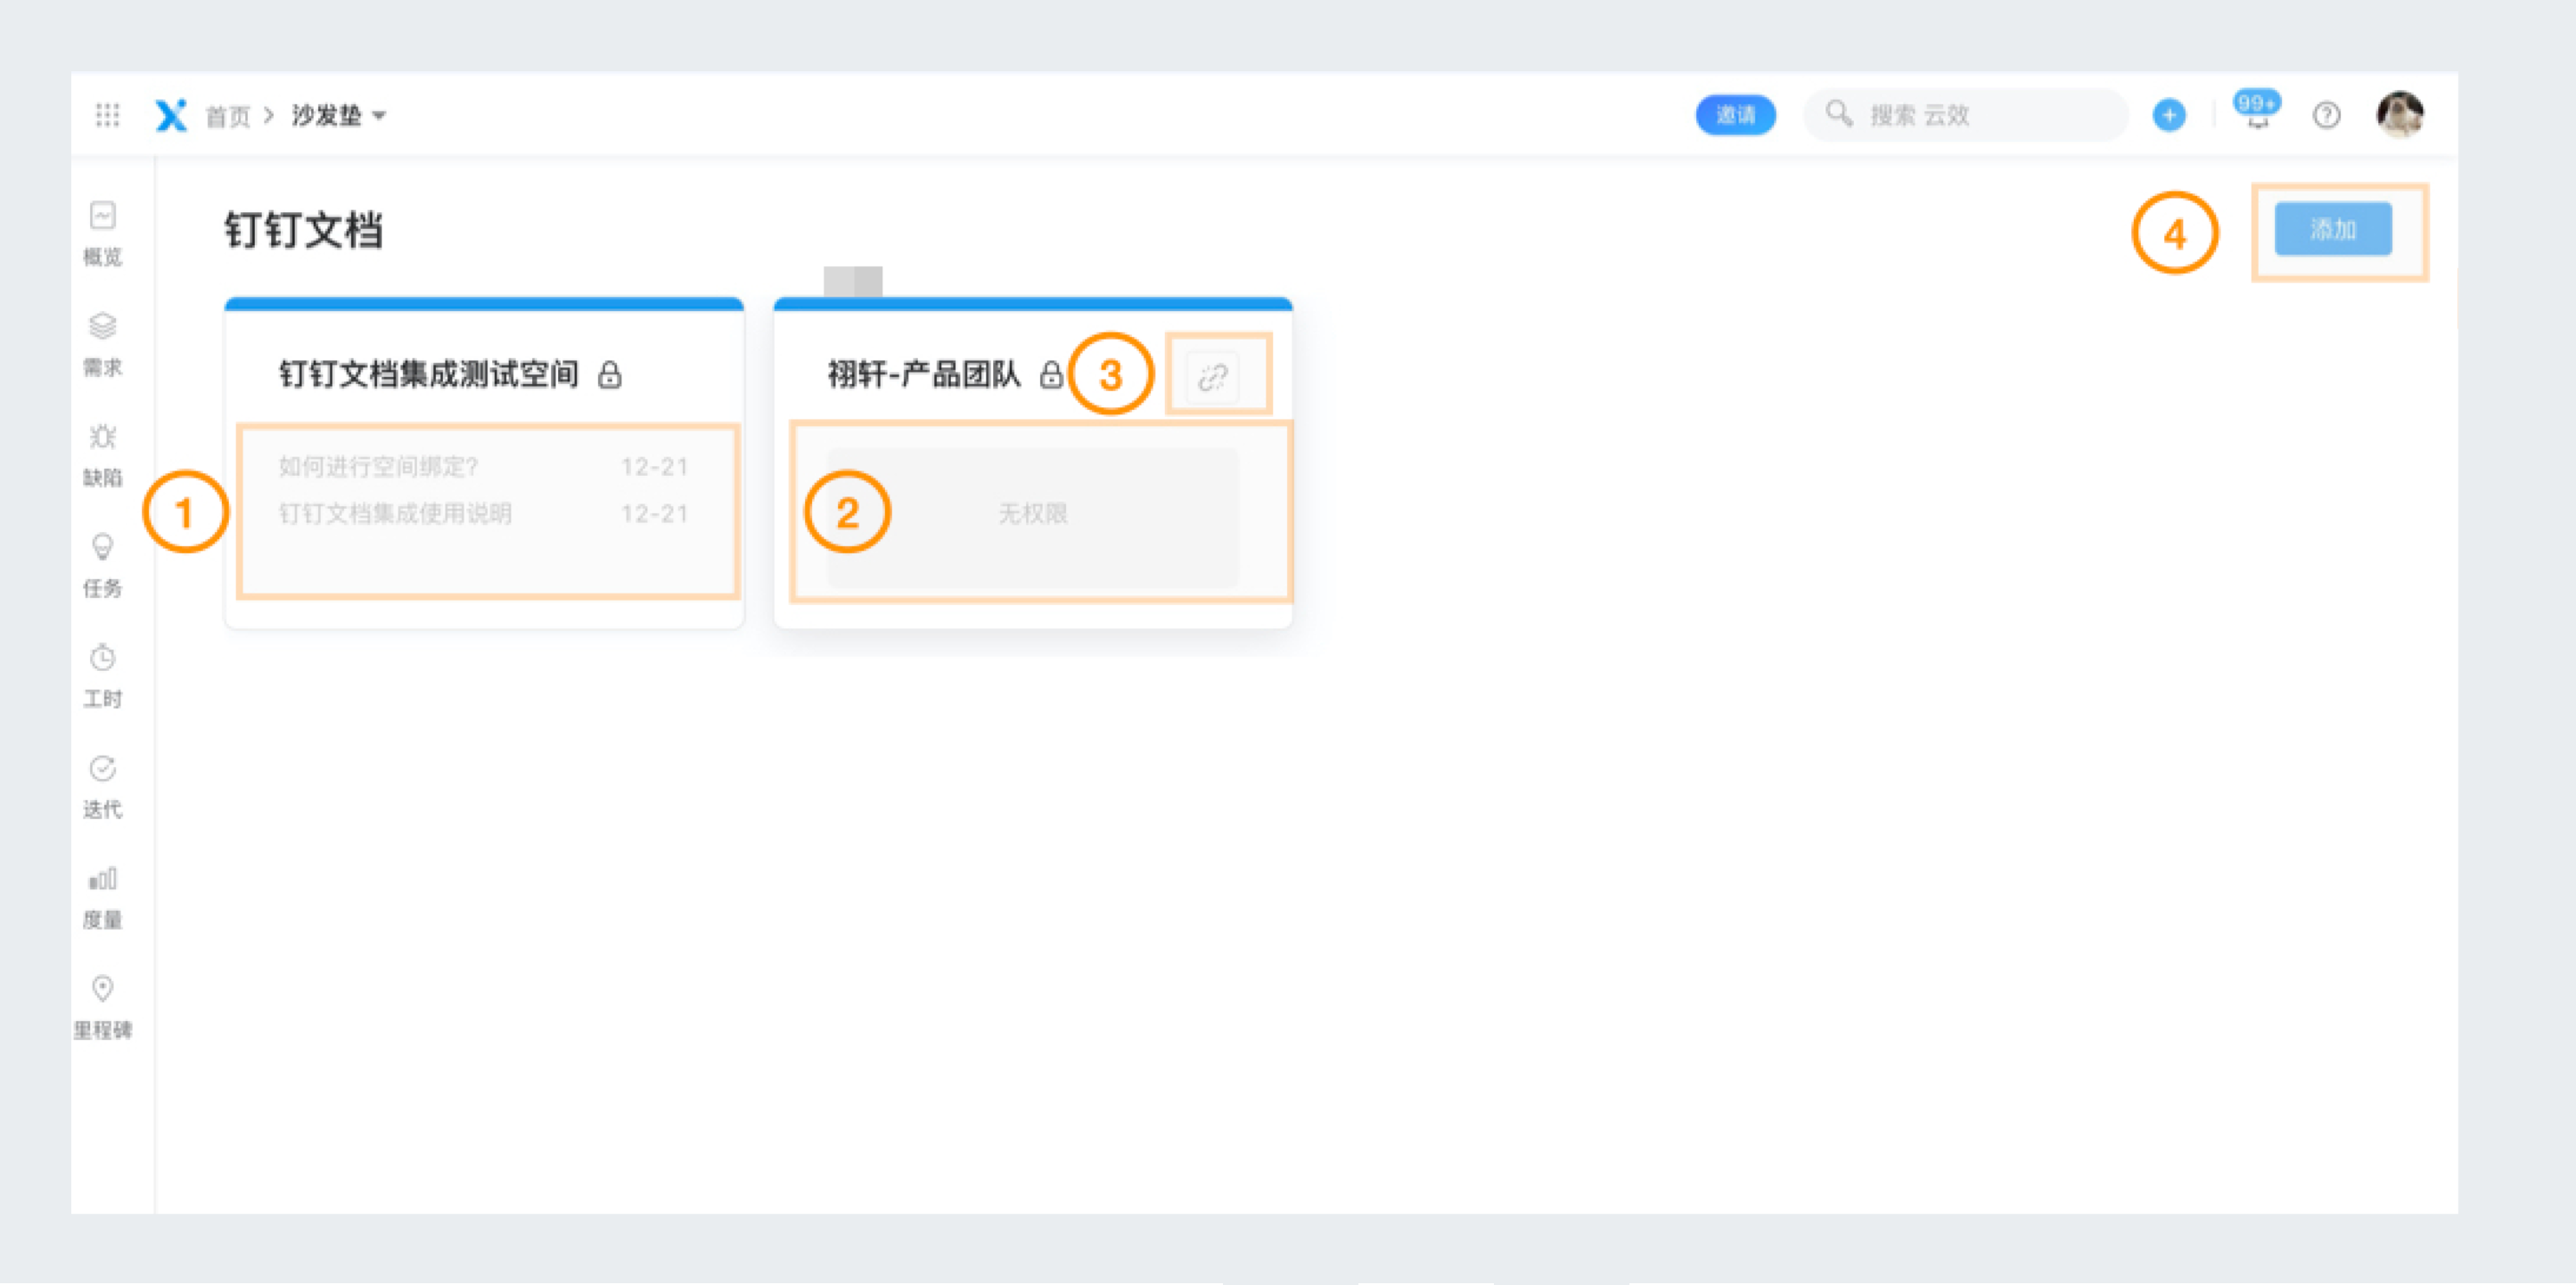Screen dimensions: 2576x1285
Task: Click the 无权限 placeholder area
Action: pyautogui.click(x=1032, y=515)
